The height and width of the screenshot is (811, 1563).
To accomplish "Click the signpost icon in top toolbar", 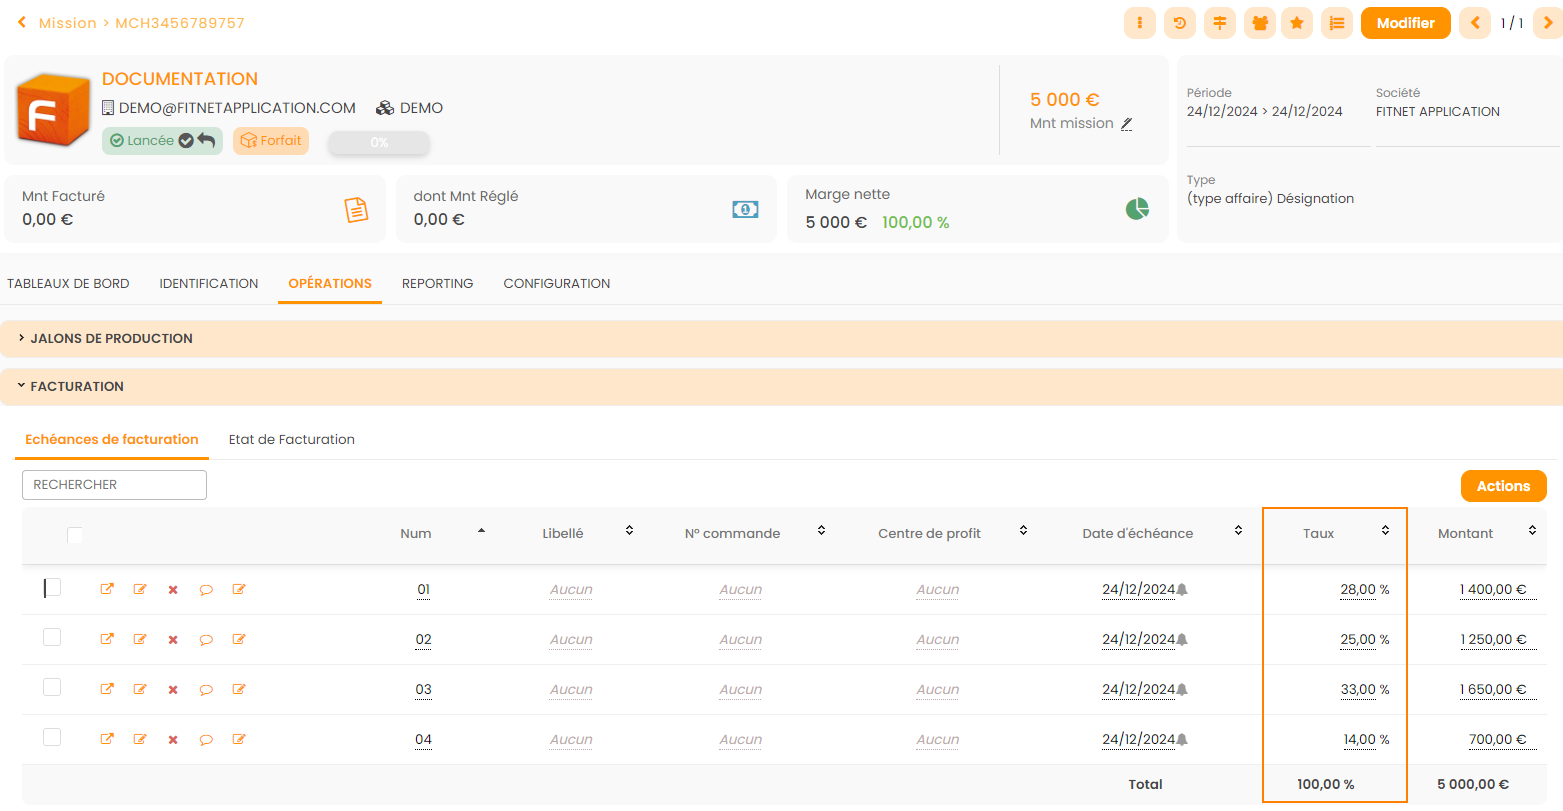I will [1220, 23].
